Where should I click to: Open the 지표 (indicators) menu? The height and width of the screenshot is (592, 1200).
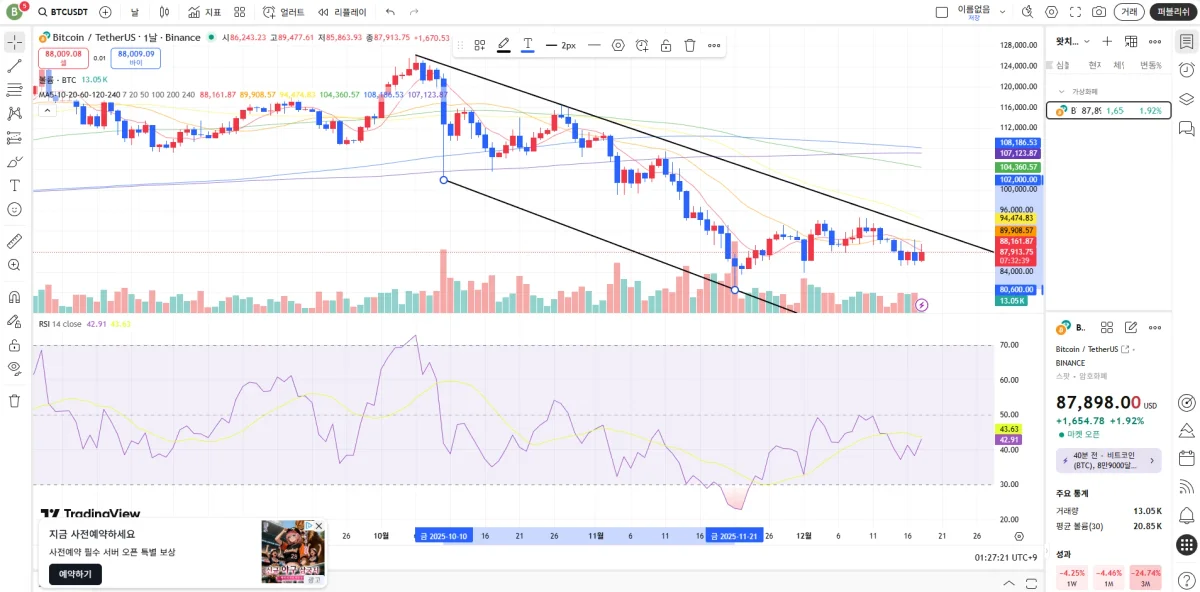pyautogui.click(x=204, y=12)
